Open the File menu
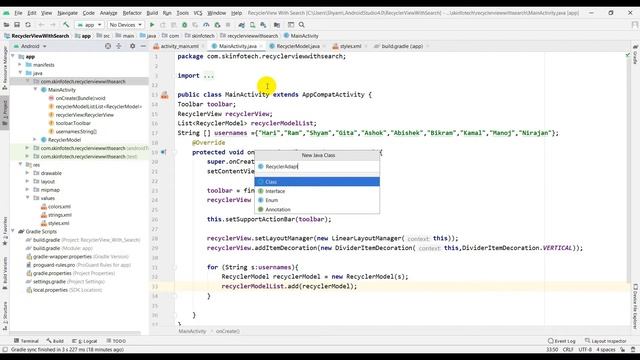 [x=18, y=13]
